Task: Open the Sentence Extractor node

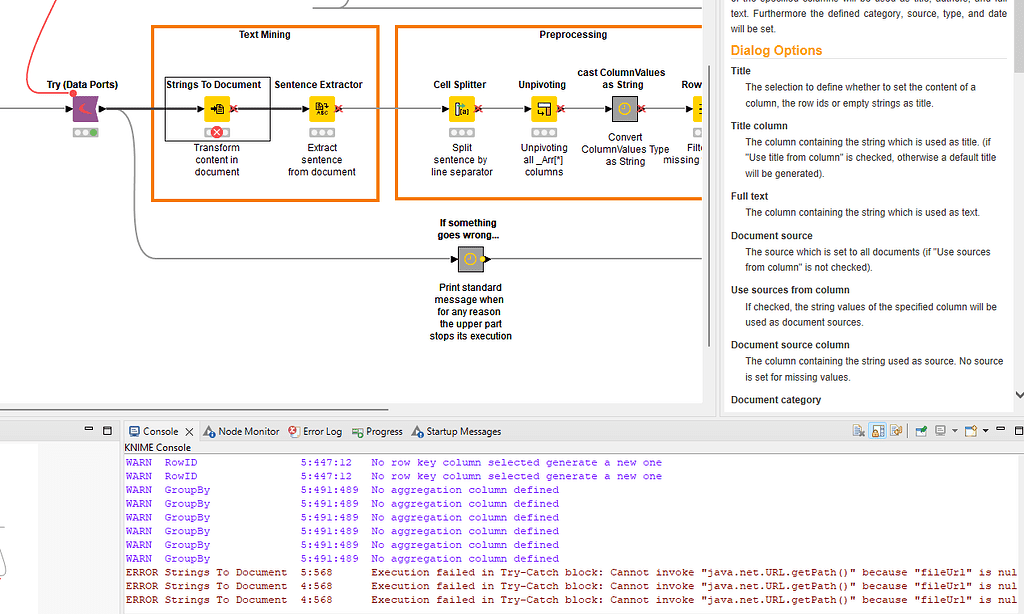Action: (x=322, y=107)
